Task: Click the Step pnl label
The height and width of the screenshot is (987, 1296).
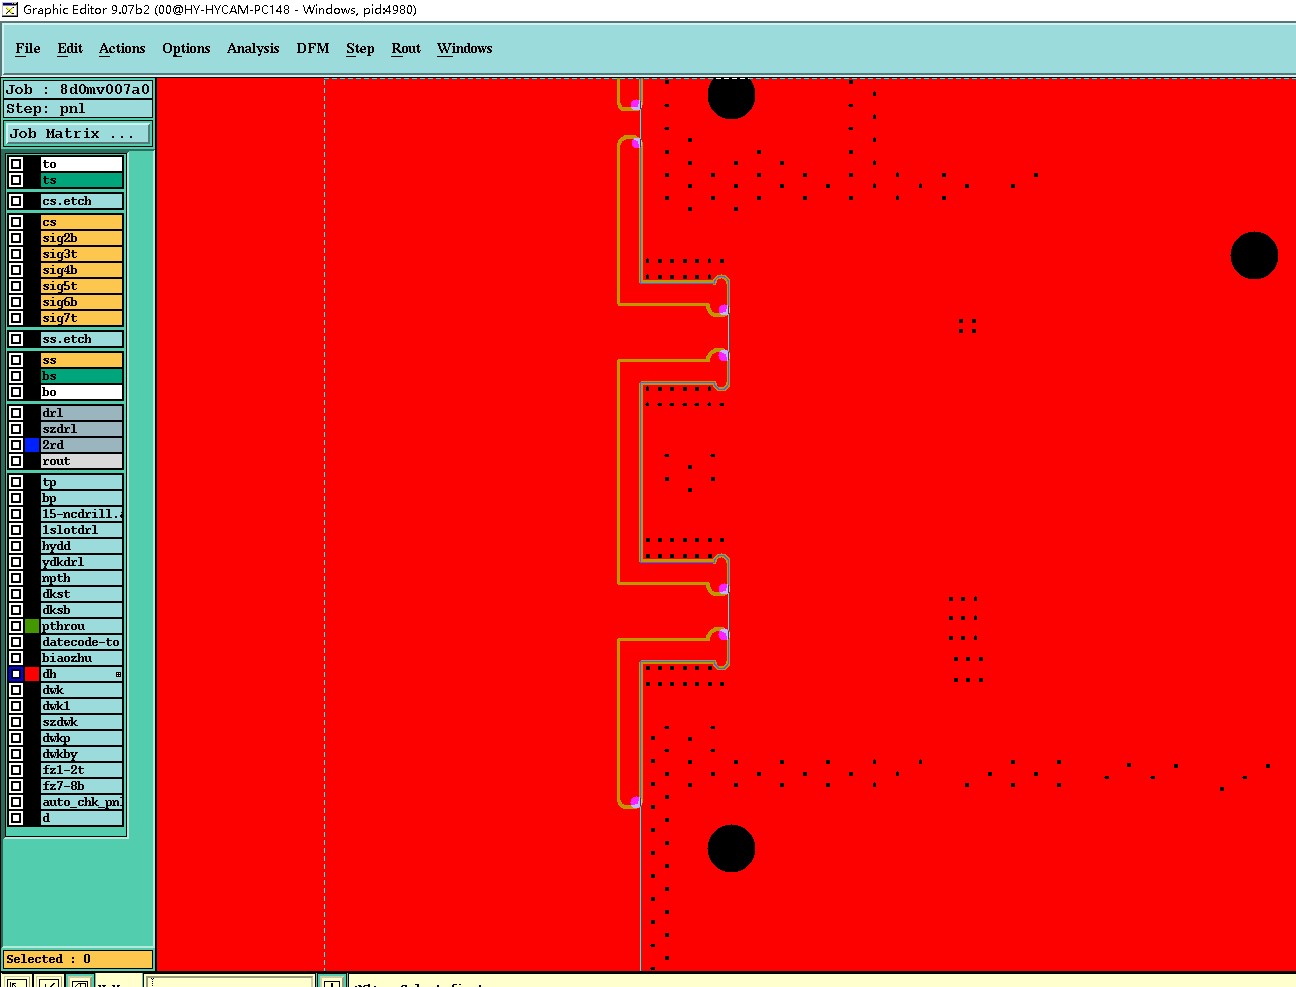Action: [79, 109]
